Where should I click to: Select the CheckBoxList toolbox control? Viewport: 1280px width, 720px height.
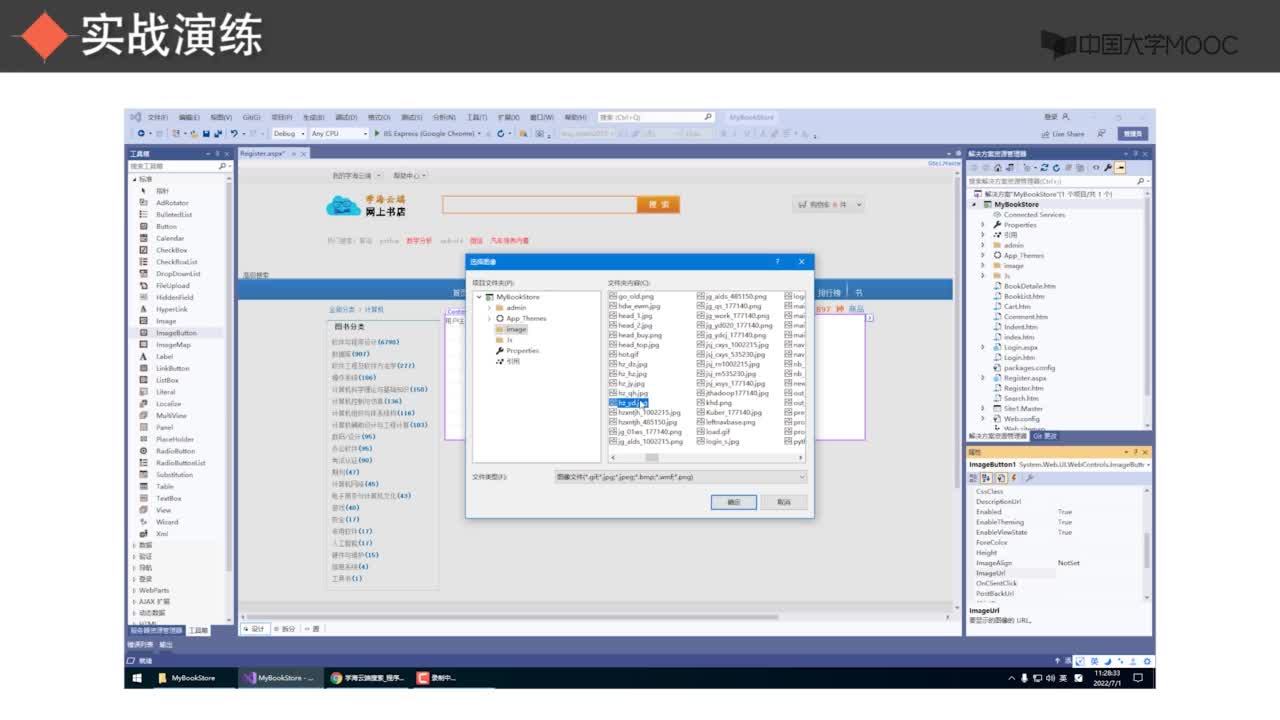coord(177,262)
